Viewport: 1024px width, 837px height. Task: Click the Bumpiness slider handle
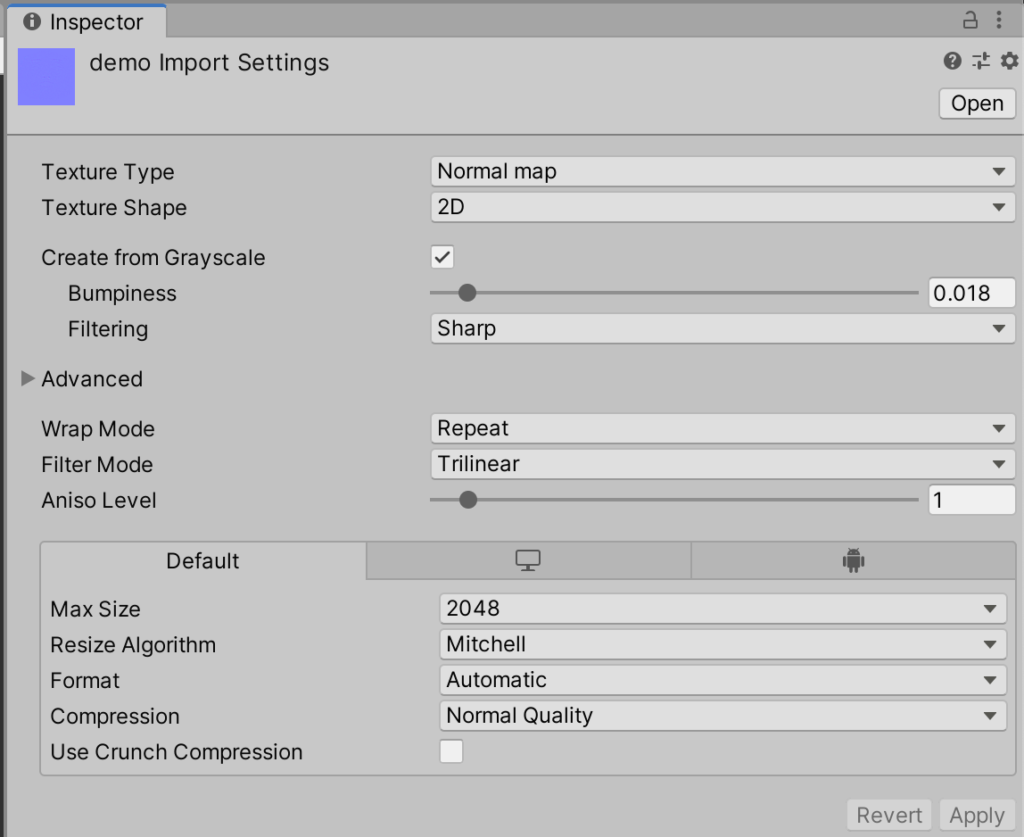467,292
